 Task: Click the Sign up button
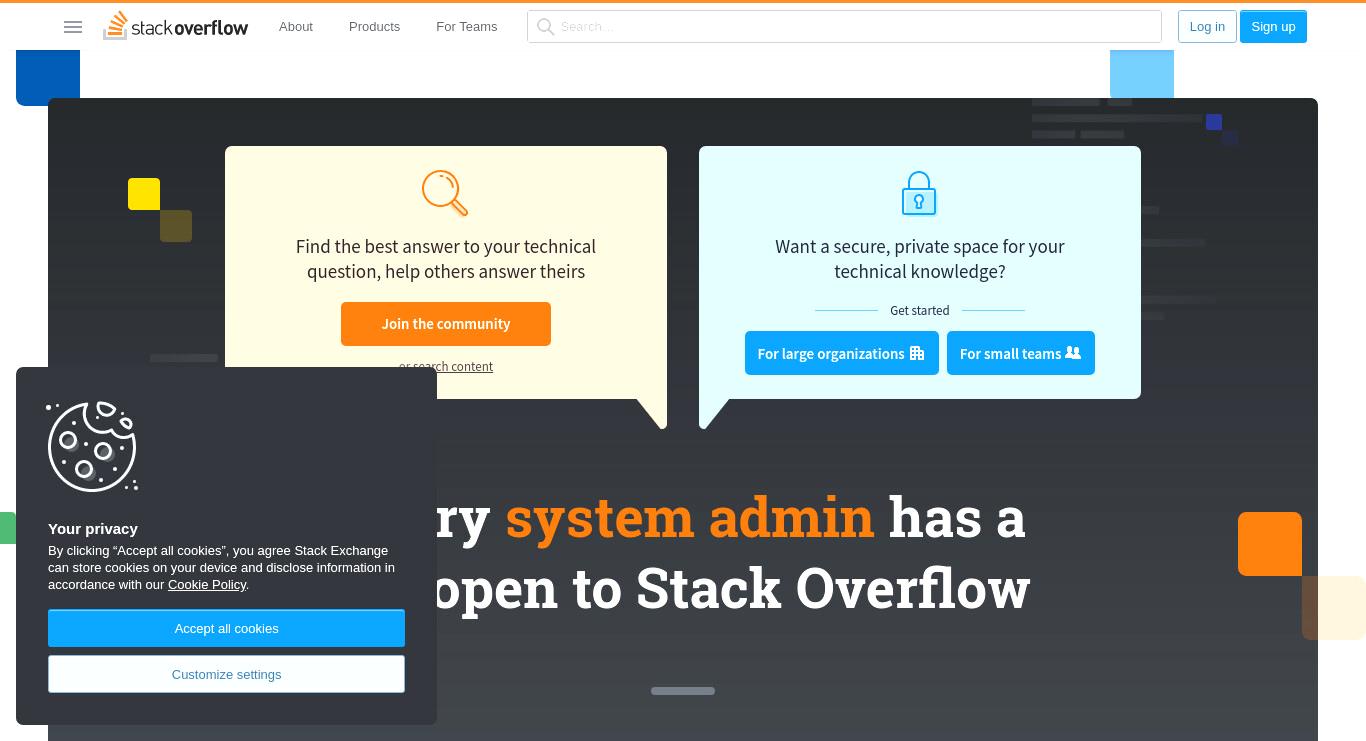point(1273,27)
